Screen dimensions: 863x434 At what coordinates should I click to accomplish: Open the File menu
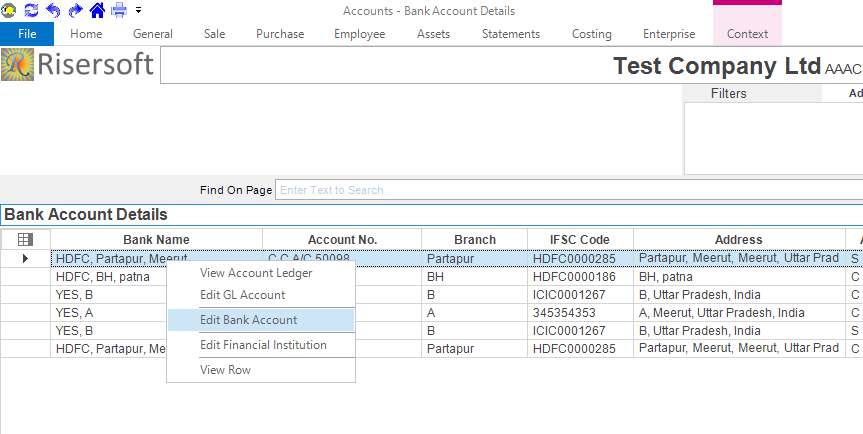(x=27, y=34)
